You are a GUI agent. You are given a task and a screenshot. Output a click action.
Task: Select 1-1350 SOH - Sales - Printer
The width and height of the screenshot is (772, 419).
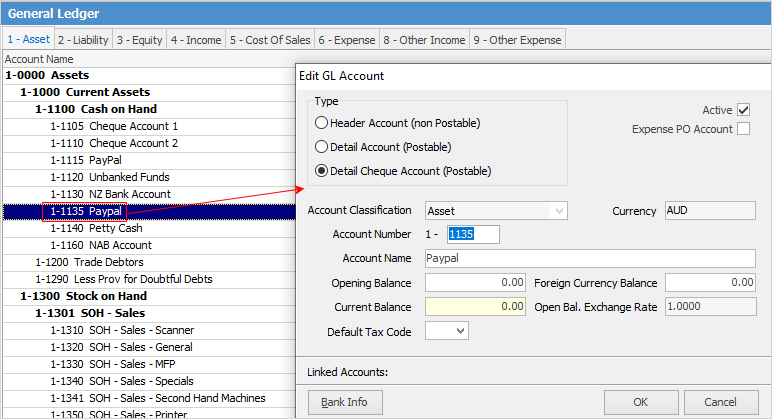coord(149,414)
